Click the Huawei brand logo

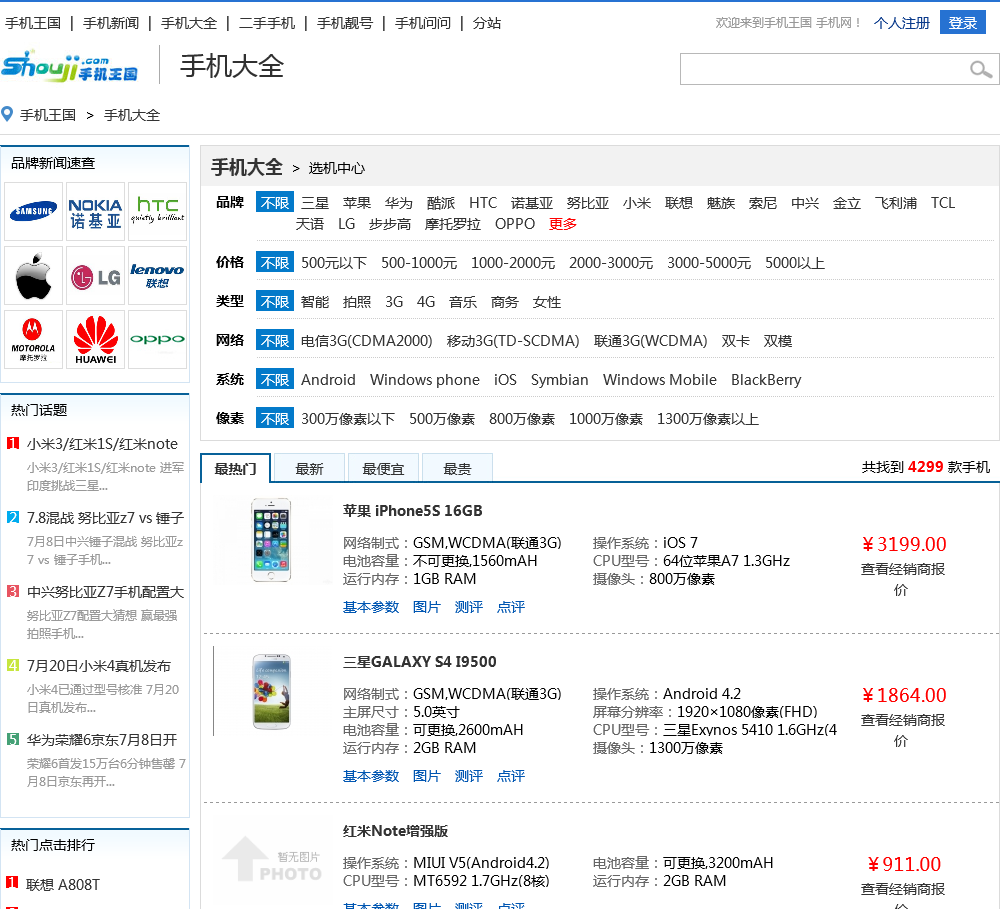tap(95, 339)
